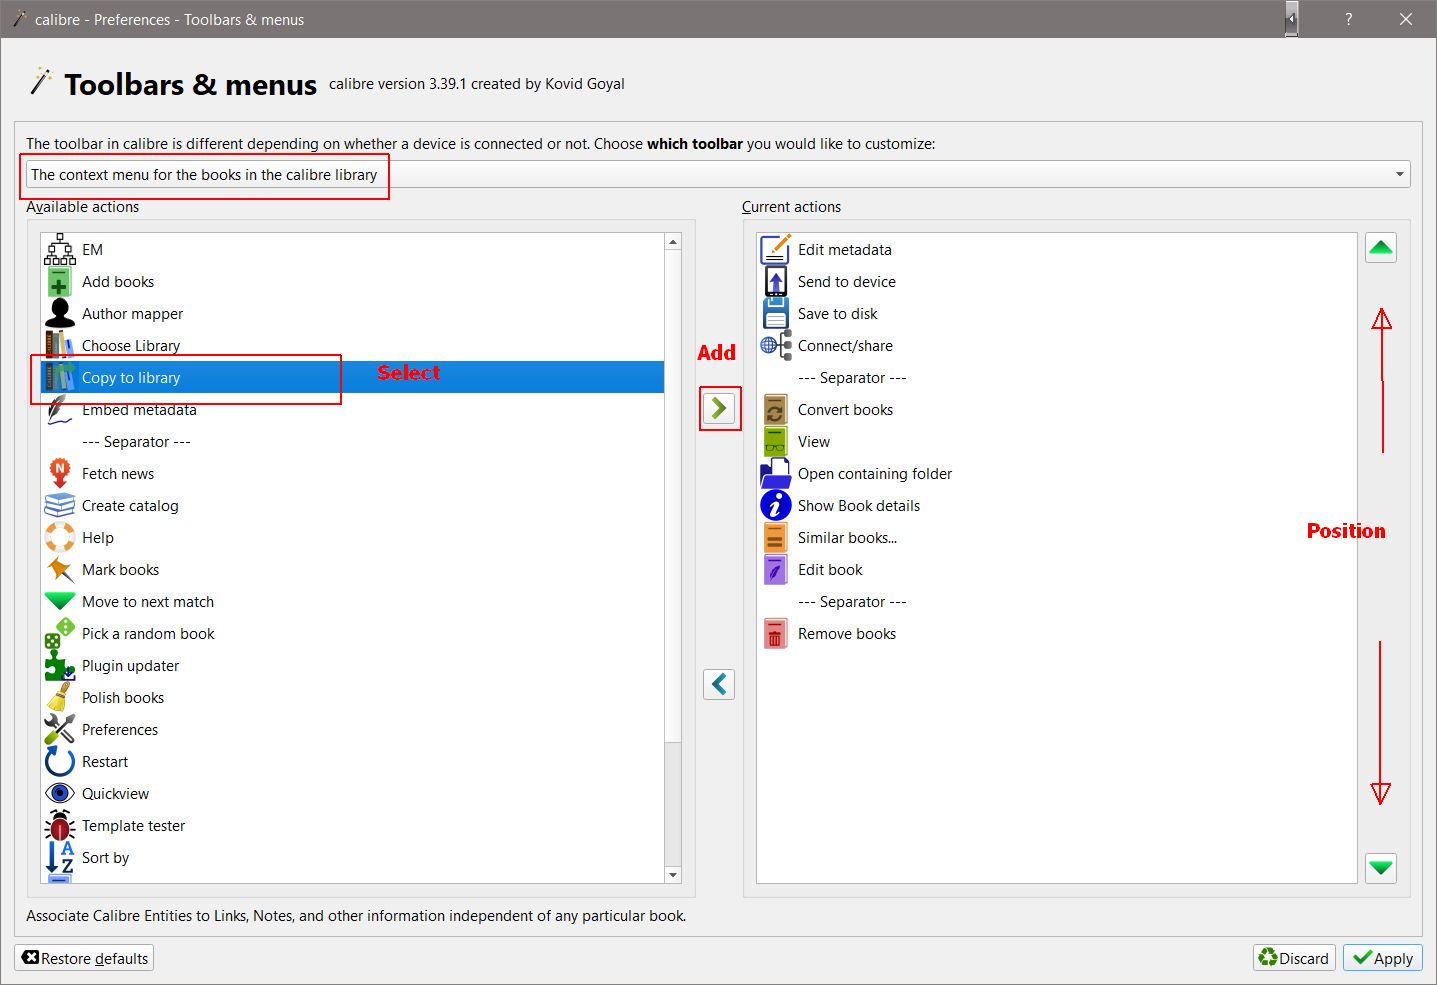Click the Help lifebuoy icon
The height and width of the screenshot is (985, 1437).
tap(60, 537)
